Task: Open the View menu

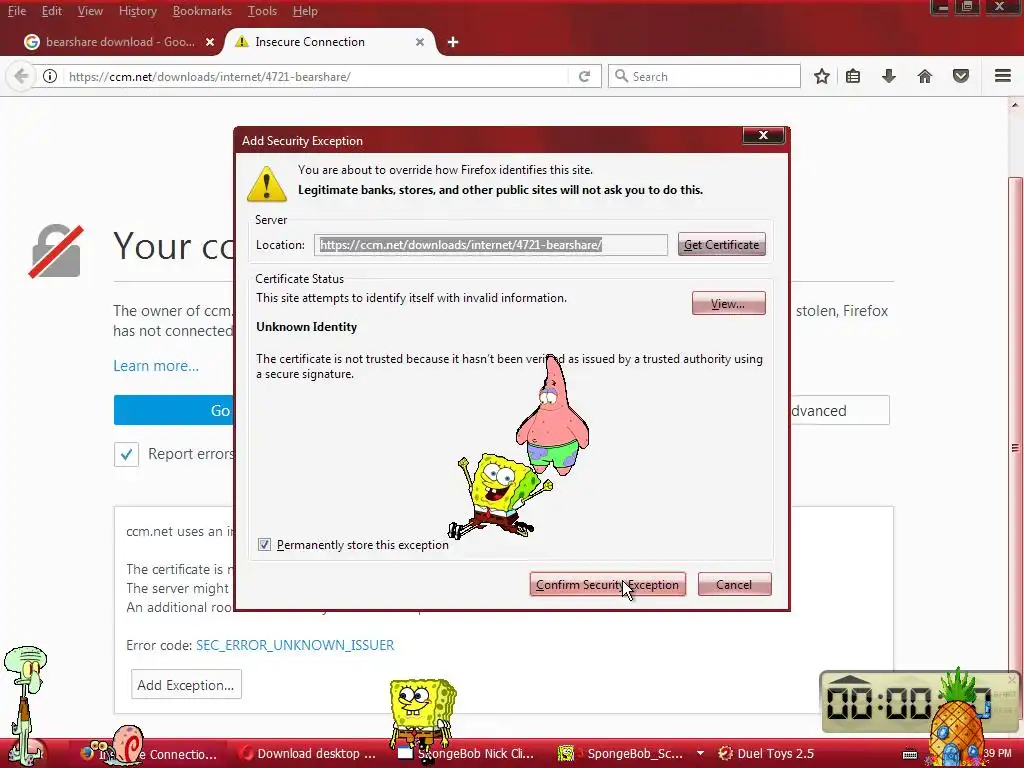Action: 90,11
